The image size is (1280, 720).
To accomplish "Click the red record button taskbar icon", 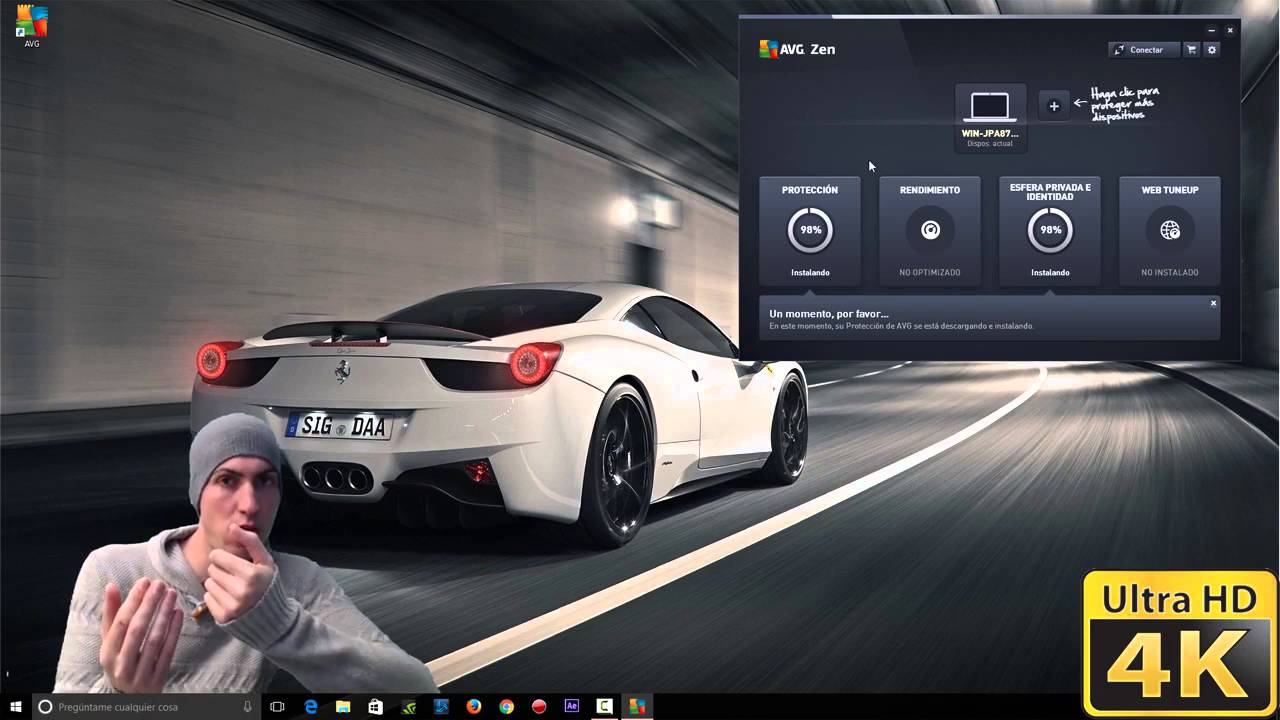I will 539,706.
